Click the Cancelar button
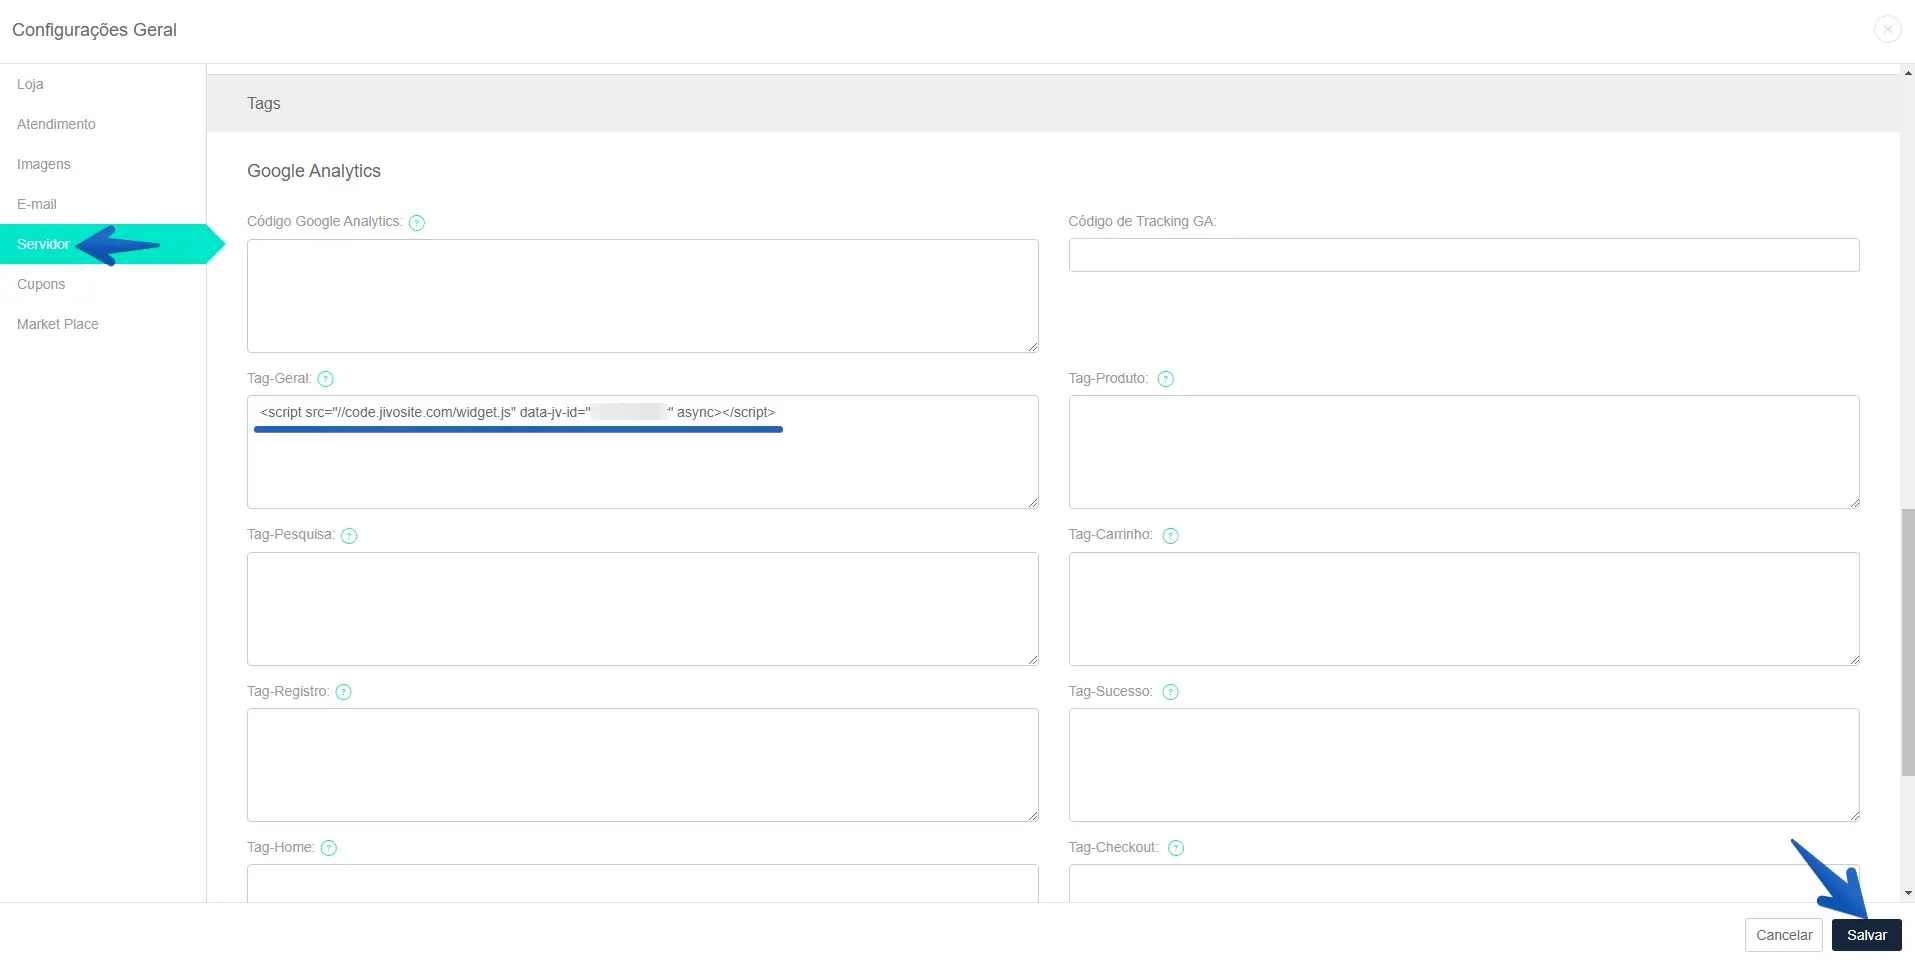Screen dimensions: 1915x964 1784,935
